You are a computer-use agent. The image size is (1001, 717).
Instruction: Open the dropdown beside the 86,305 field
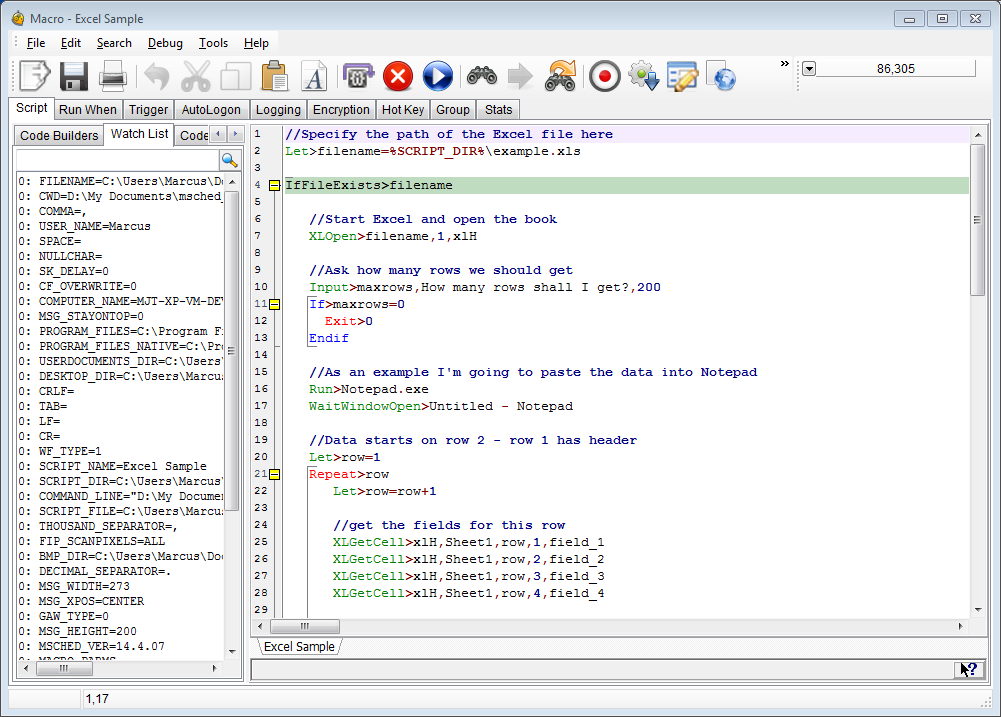point(809,69)
